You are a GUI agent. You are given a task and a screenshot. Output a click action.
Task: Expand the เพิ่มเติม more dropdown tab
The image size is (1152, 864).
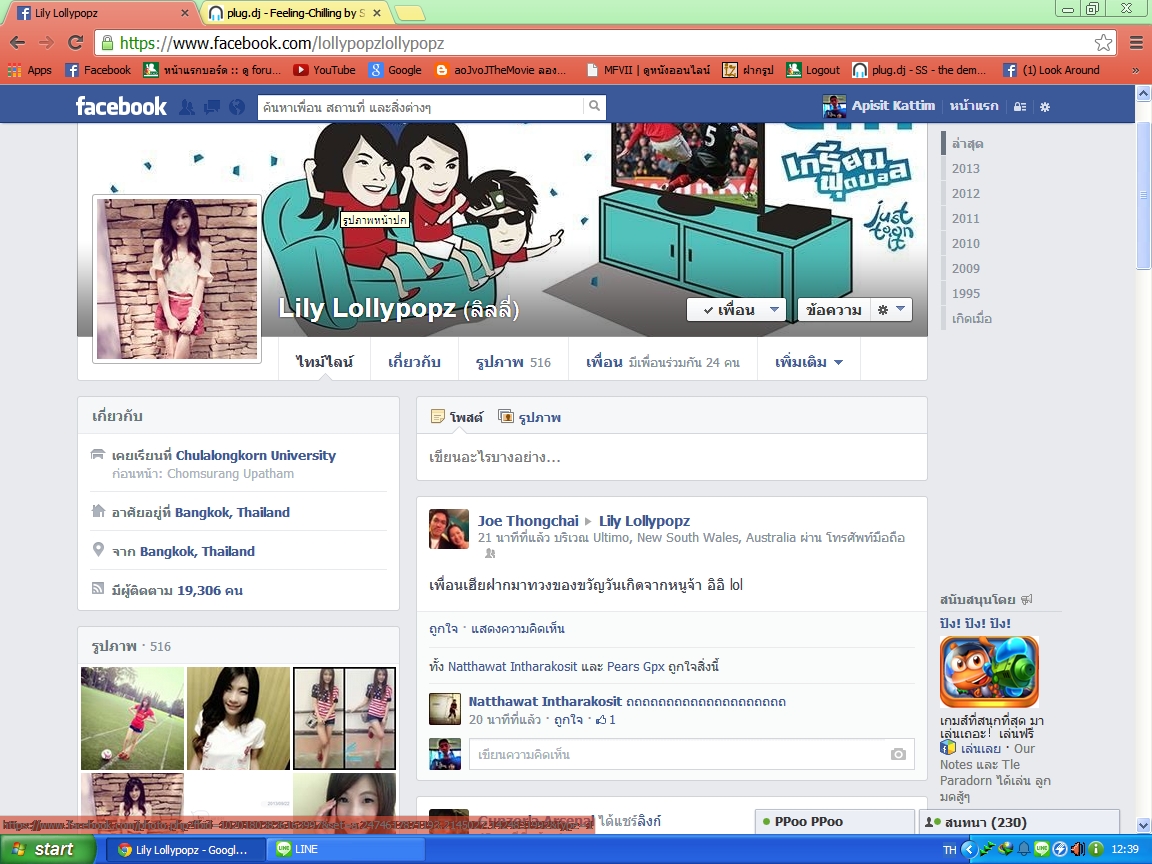pos(809,361)
